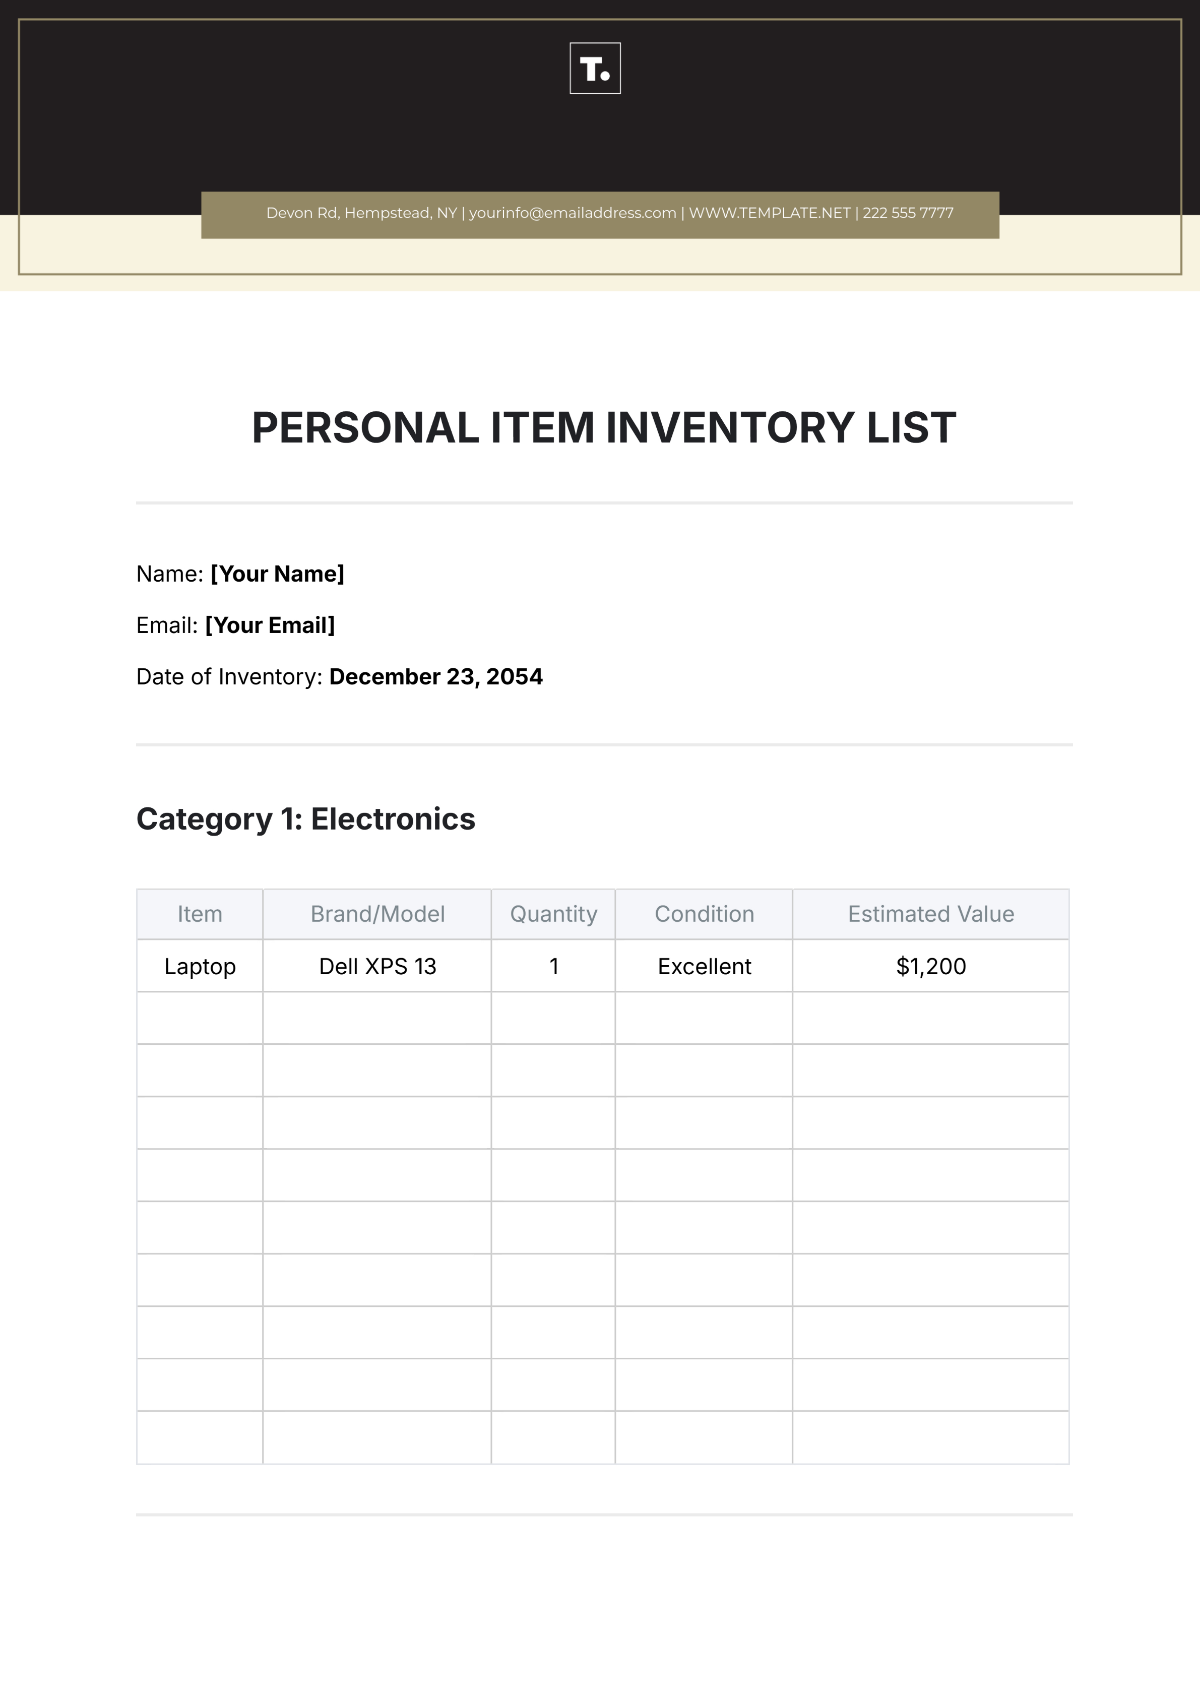Image resolution: width=1200 pixels, height=1696 pixels.
Task: Select the Laptop item cell
Action: click(200, 967)
